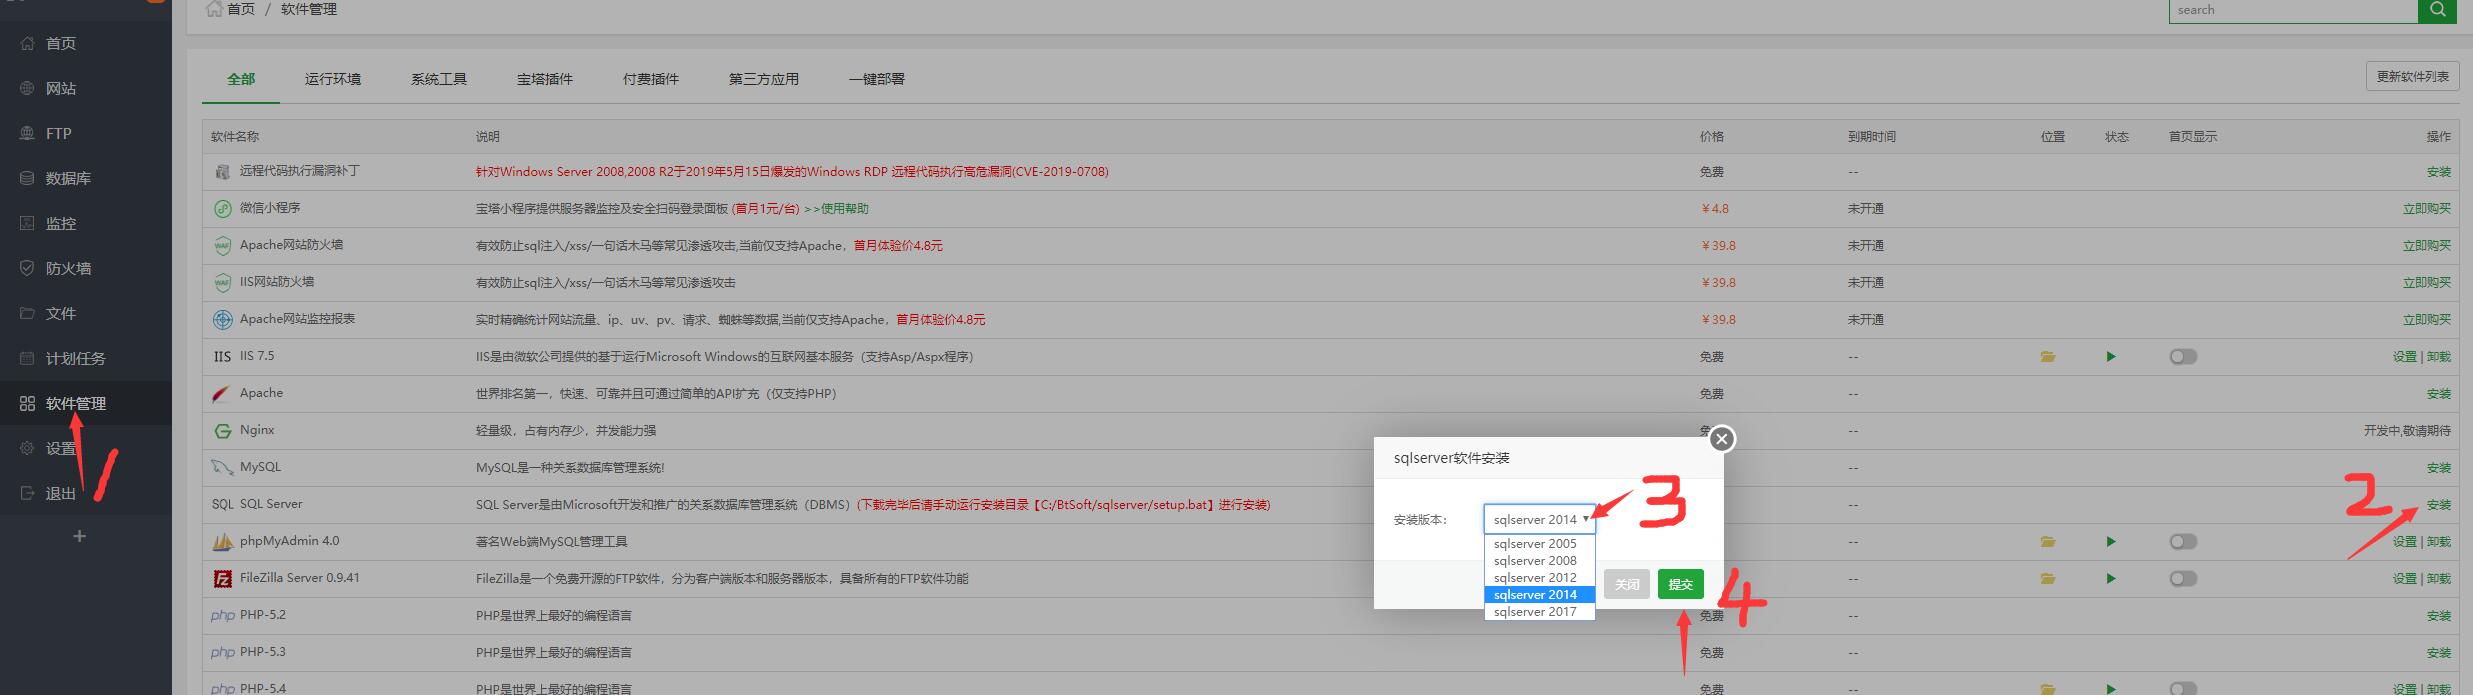Switch to the 第三方应用 tab
Image resolution: width=2473 pixels, height=695 pixels.
764,79
